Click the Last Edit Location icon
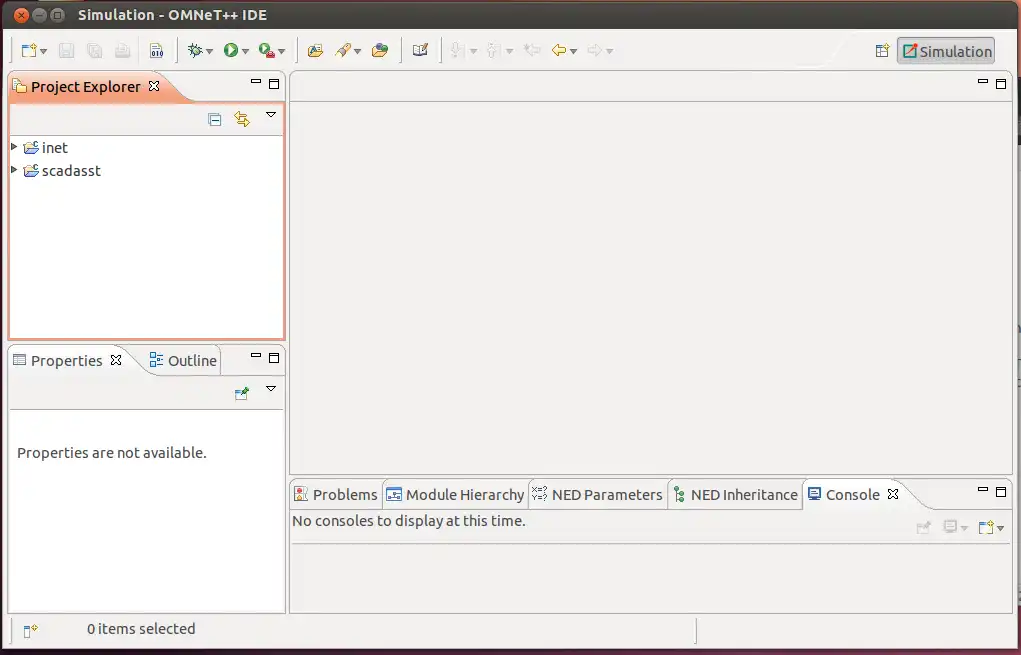Image resolution: width=1021 pixels, height=655 pixels. click(532, 50)
